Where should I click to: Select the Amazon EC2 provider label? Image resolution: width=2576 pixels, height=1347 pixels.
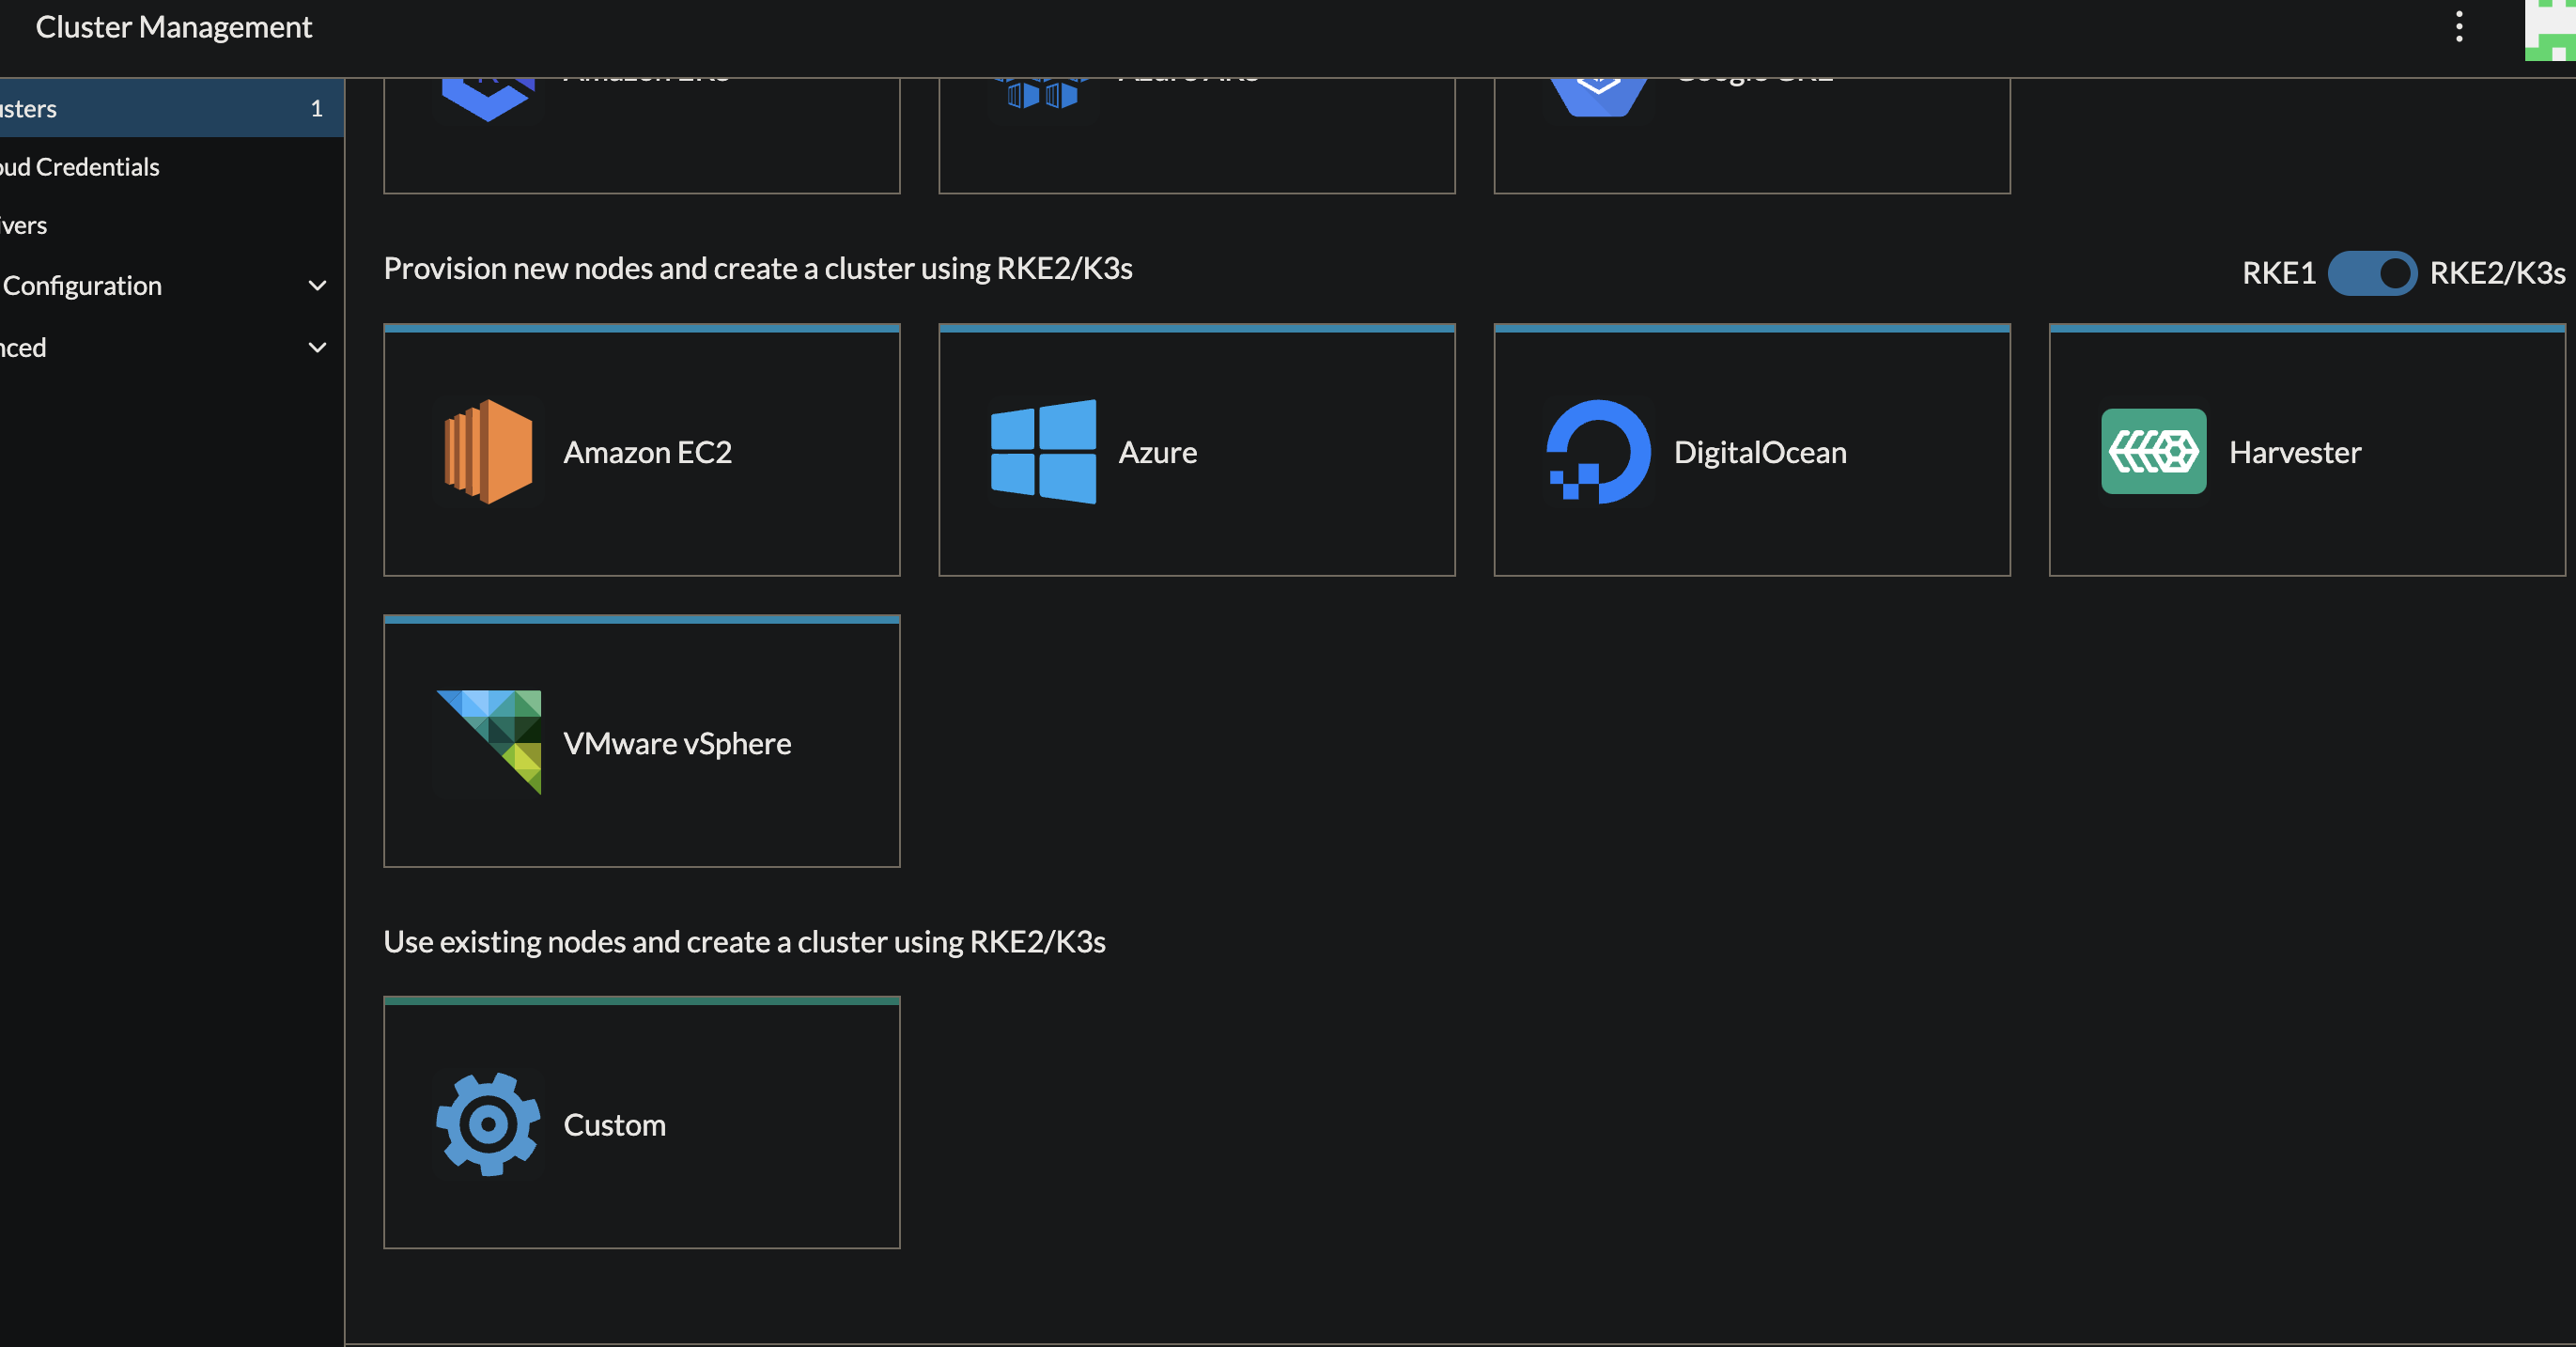[647, 452]
